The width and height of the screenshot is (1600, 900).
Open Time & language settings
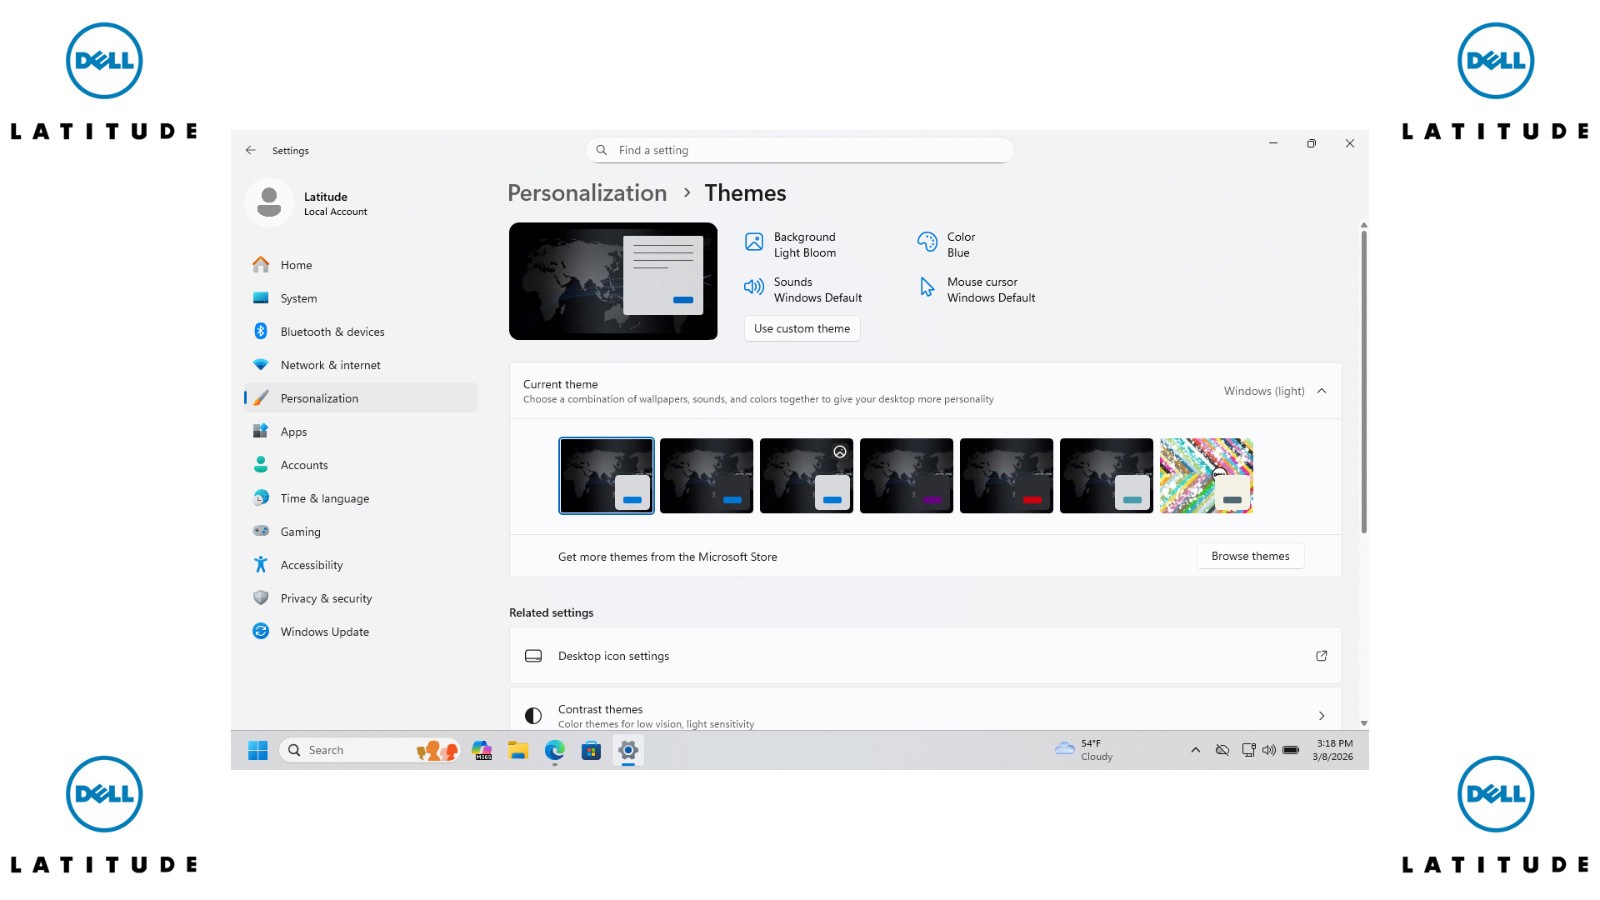pos(361,498)
